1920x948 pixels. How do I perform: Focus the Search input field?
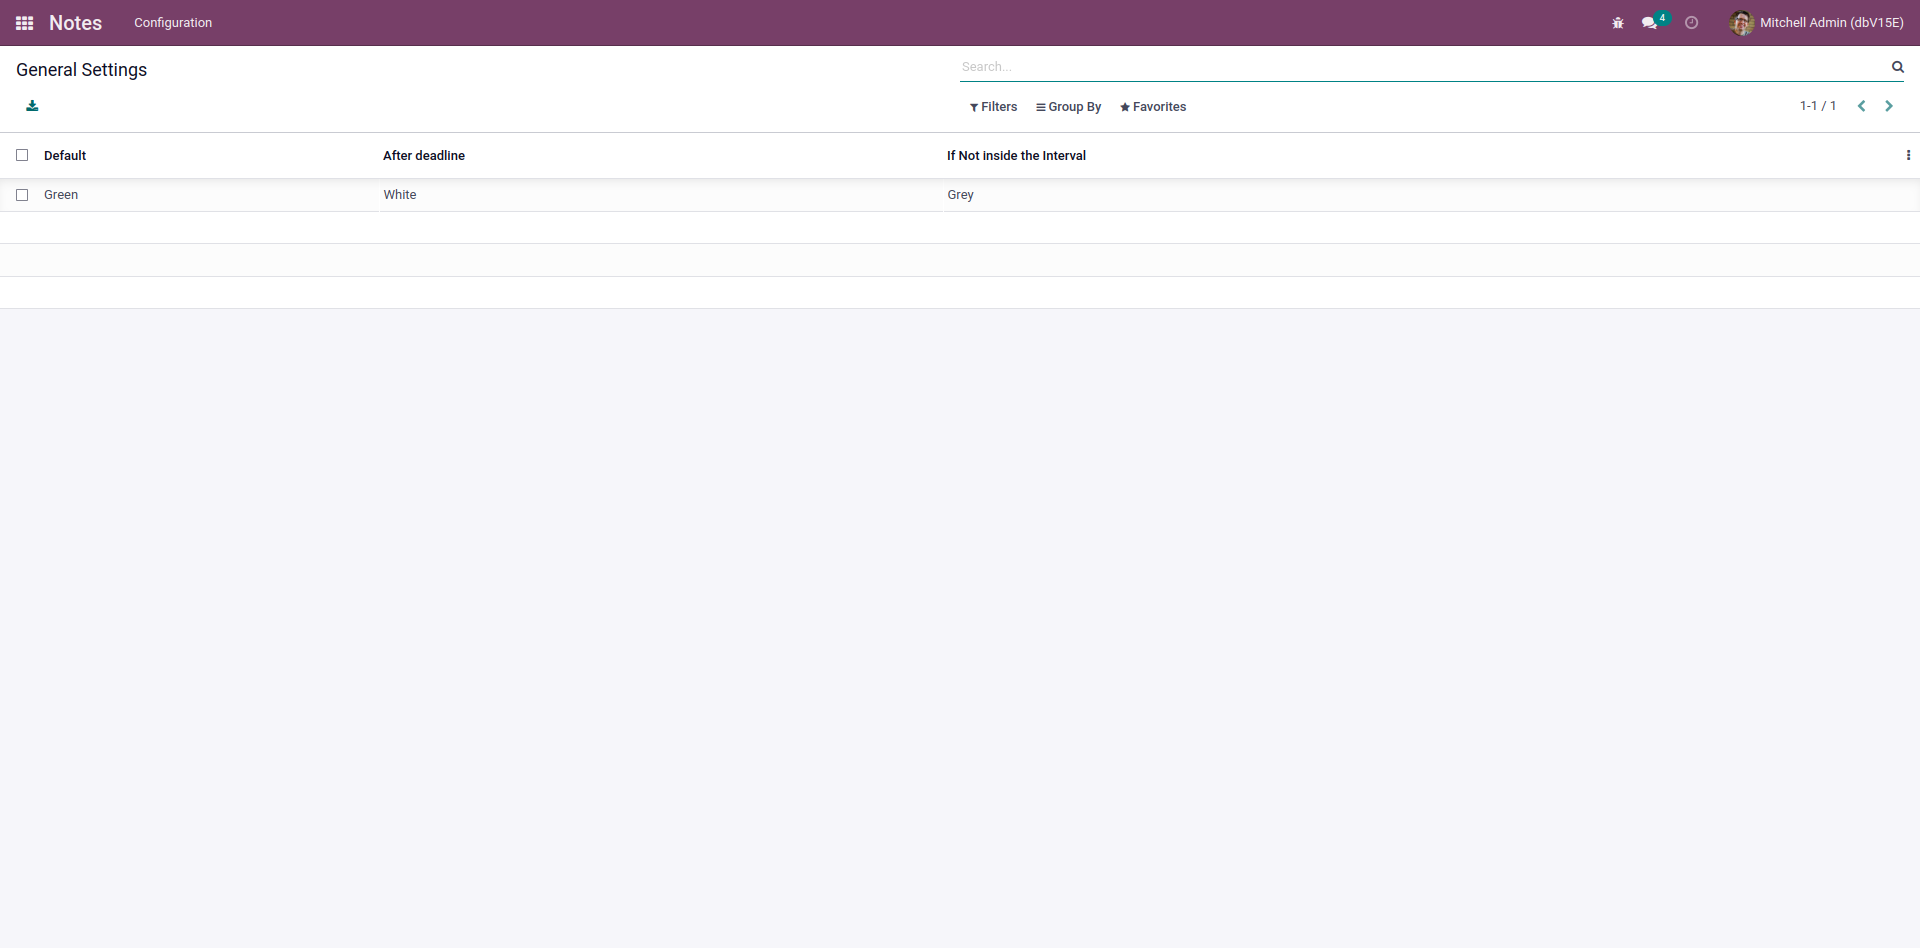(x=1422, y=67)
